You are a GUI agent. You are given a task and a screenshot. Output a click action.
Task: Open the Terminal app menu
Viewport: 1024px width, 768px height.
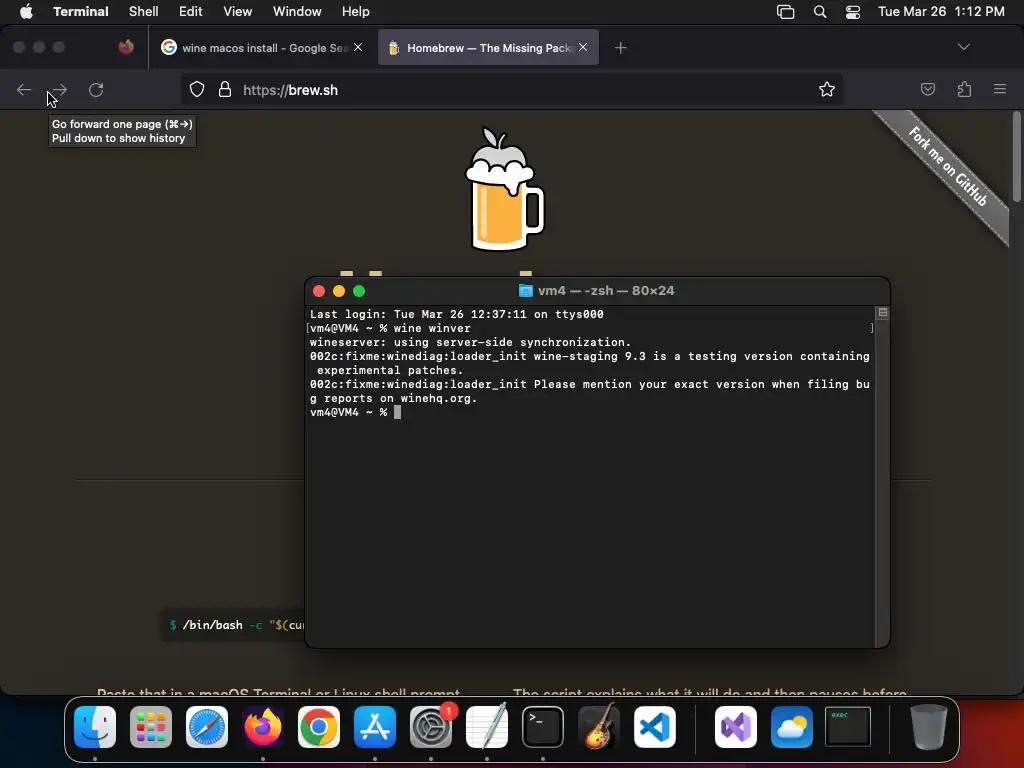tap(80, 11)
